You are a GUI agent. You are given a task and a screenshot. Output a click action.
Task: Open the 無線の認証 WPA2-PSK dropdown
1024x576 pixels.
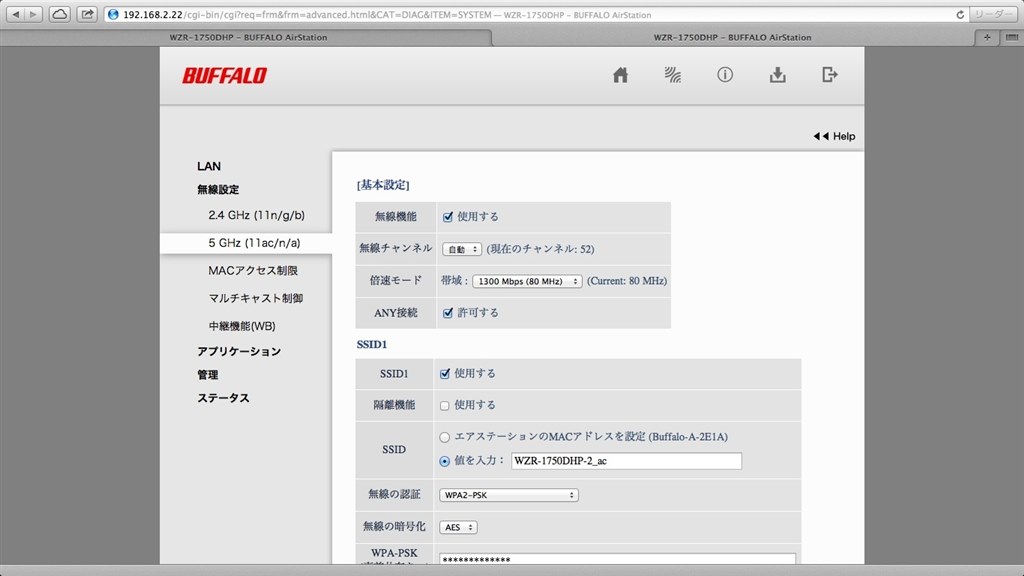[x=509, y=495]
